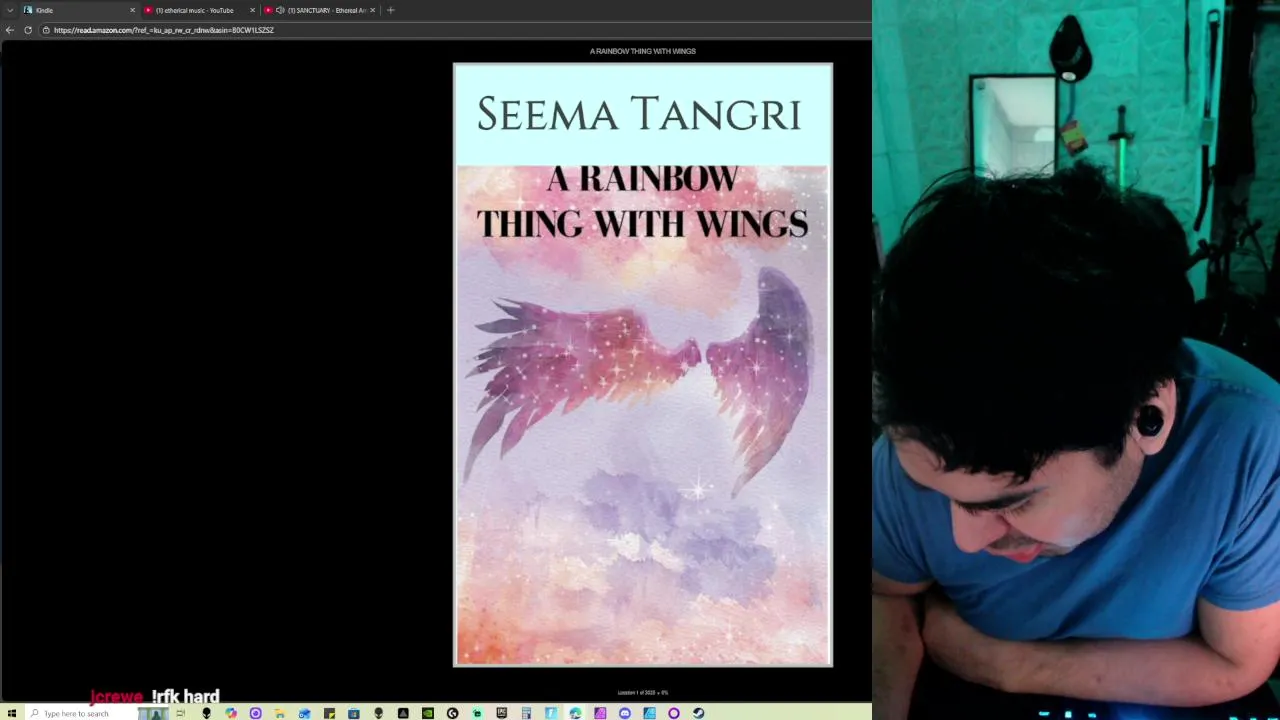Open Outlook from the taskbar

[x=304, y=713]
